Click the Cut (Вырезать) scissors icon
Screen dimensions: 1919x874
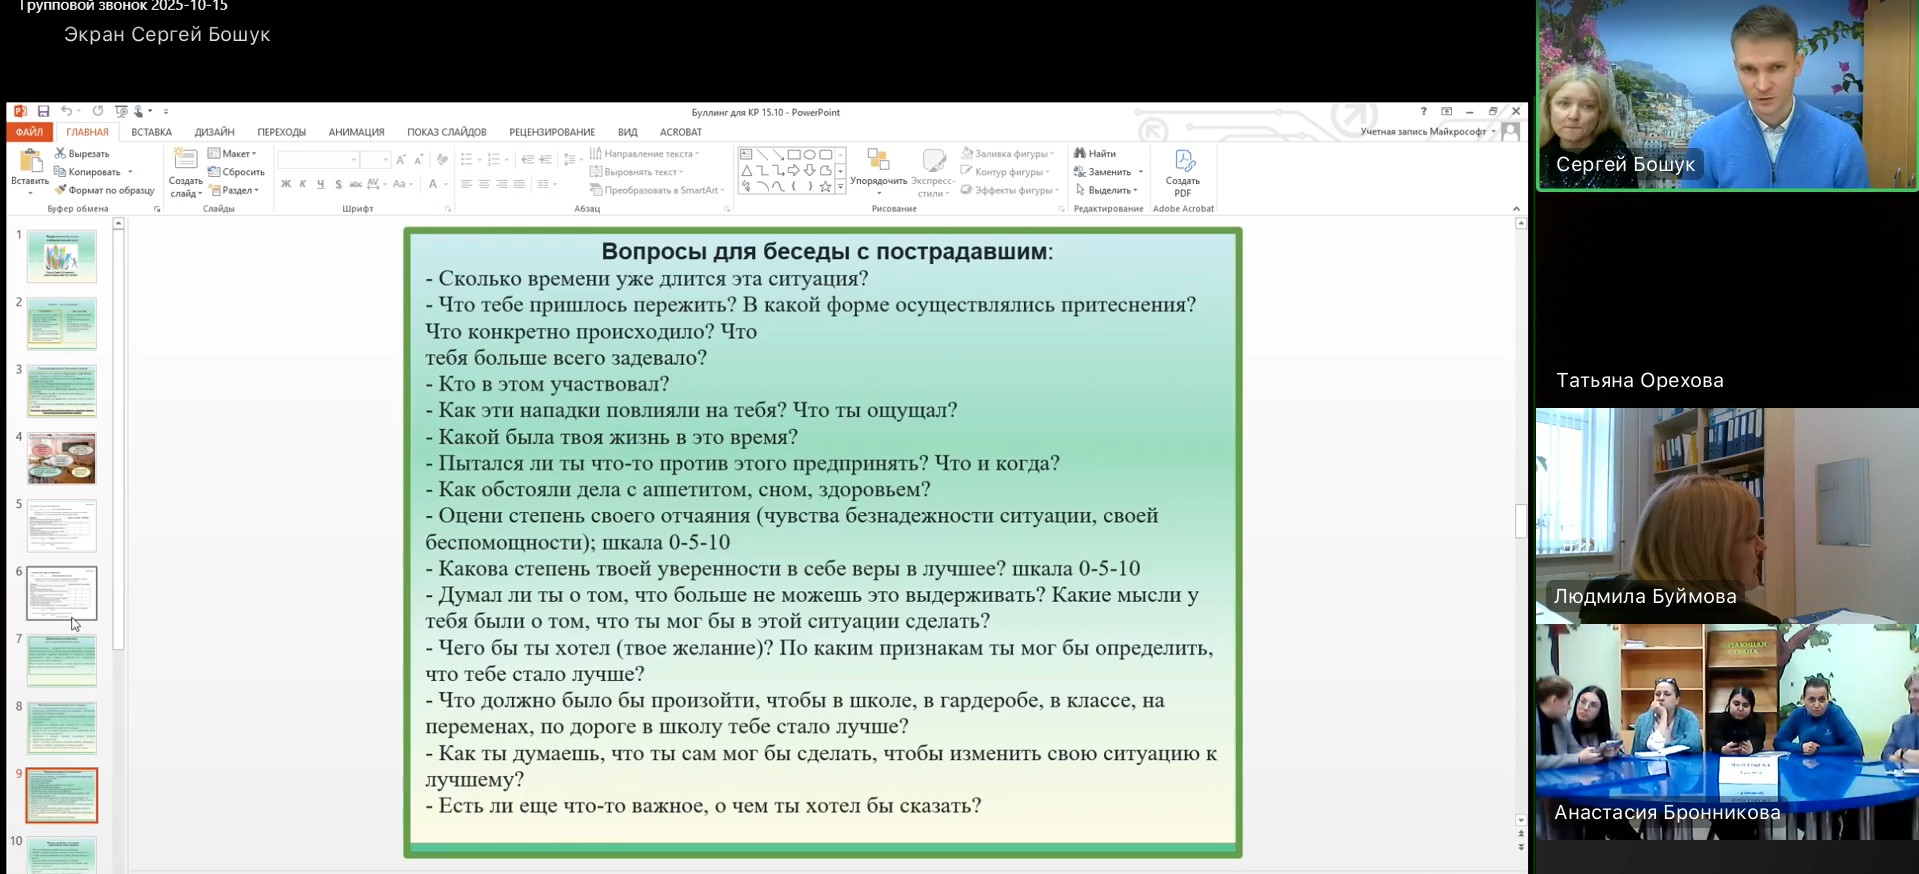[x=61, y=154]
